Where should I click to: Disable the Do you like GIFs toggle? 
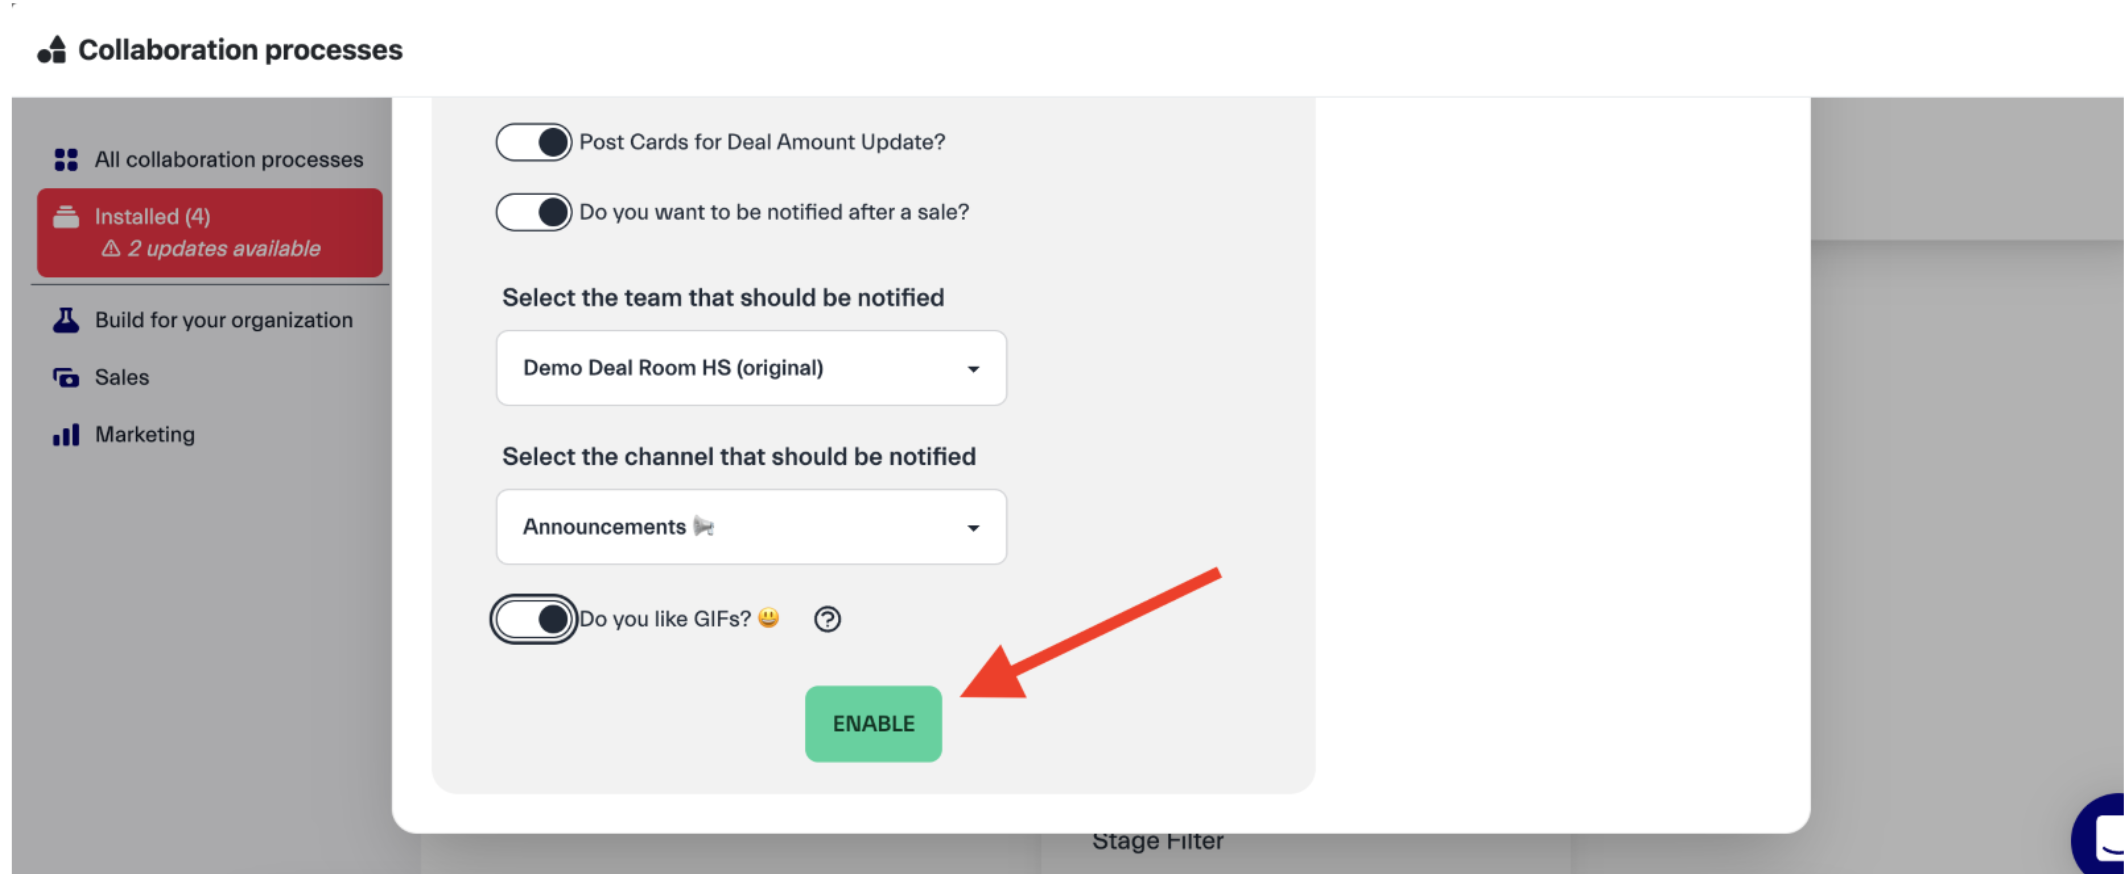[x=534, y=620]
